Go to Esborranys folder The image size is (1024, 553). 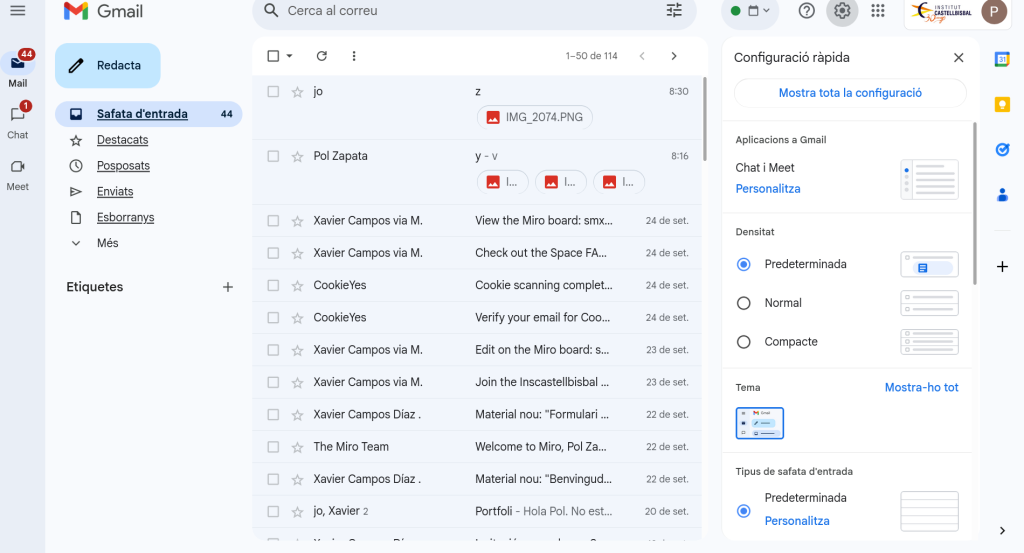125,217
